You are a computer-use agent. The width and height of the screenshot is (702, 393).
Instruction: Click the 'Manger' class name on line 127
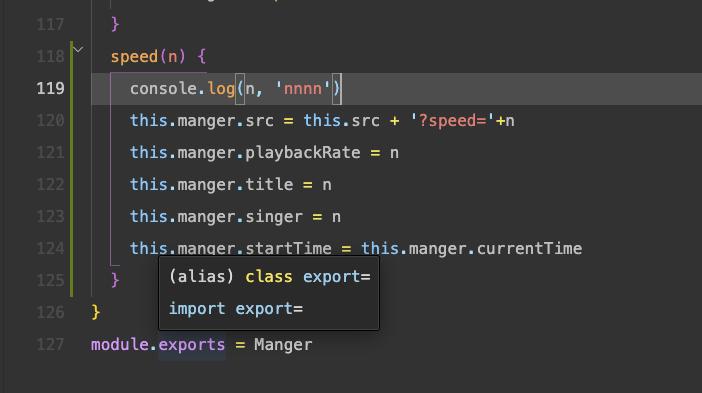(x=283, y=345)
